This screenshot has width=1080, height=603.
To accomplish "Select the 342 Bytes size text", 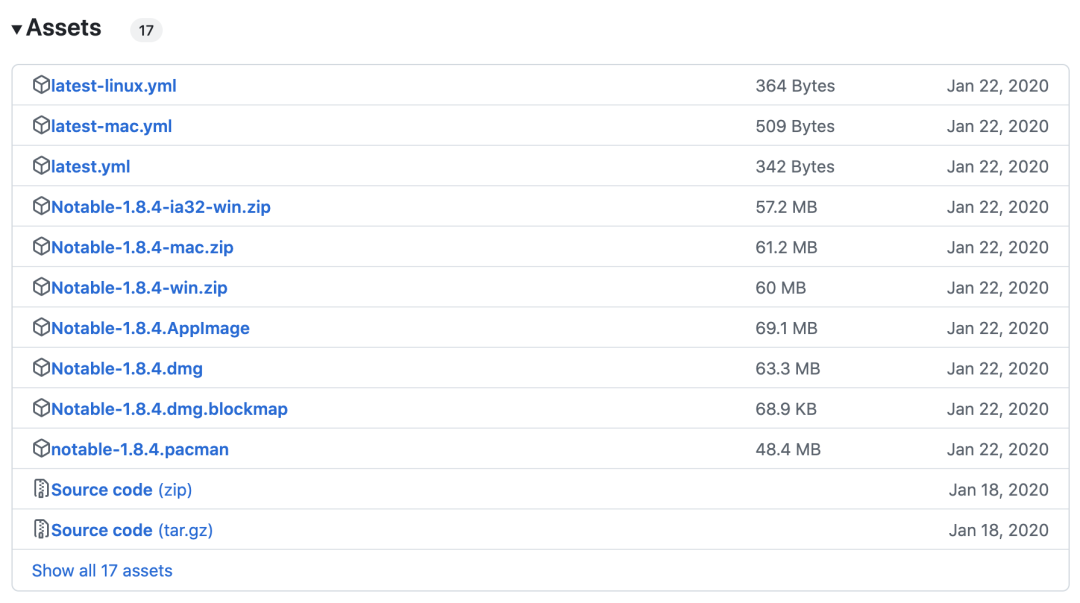I will pos(795,166).
